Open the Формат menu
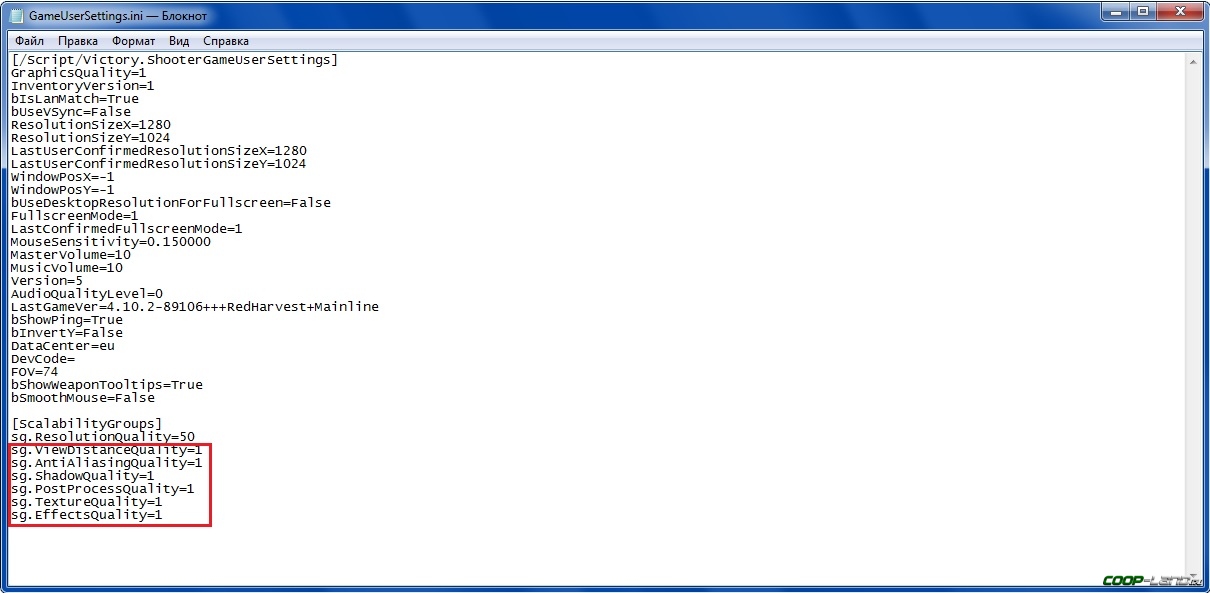1210x593 pixels. 134,41
